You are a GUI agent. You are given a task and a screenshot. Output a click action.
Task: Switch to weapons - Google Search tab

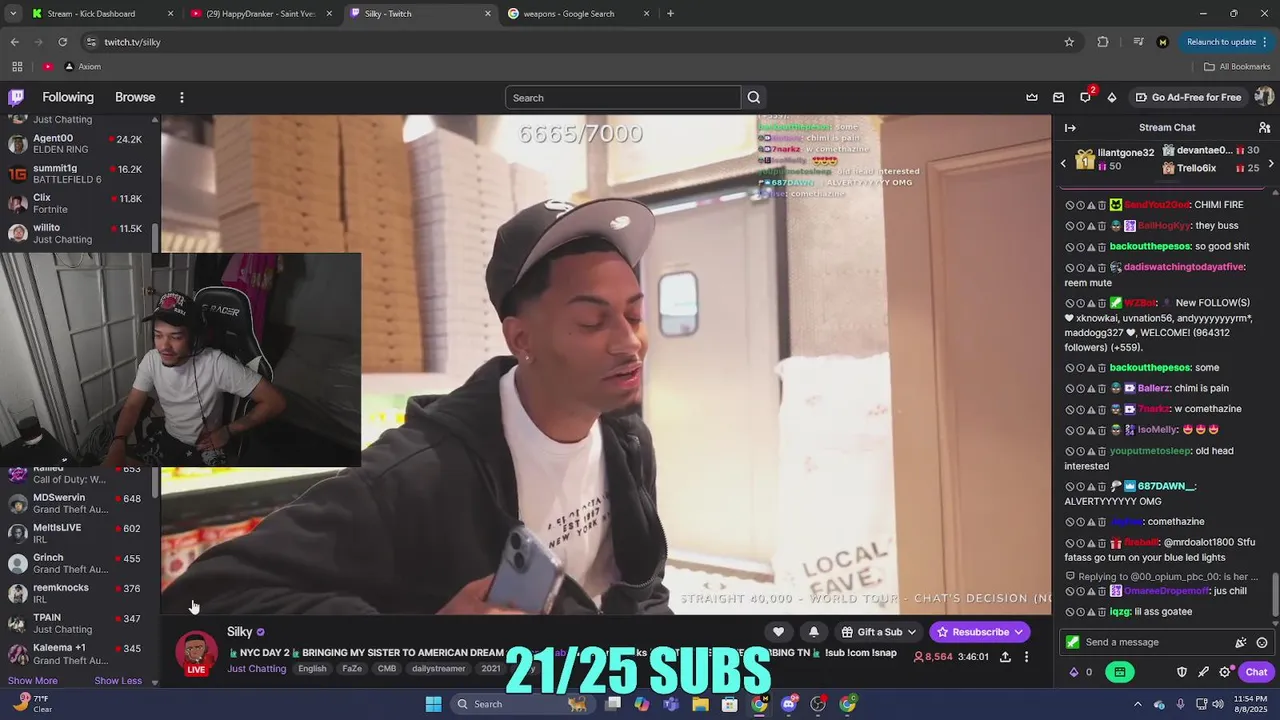pyautogui.click(x=580, y=14)
